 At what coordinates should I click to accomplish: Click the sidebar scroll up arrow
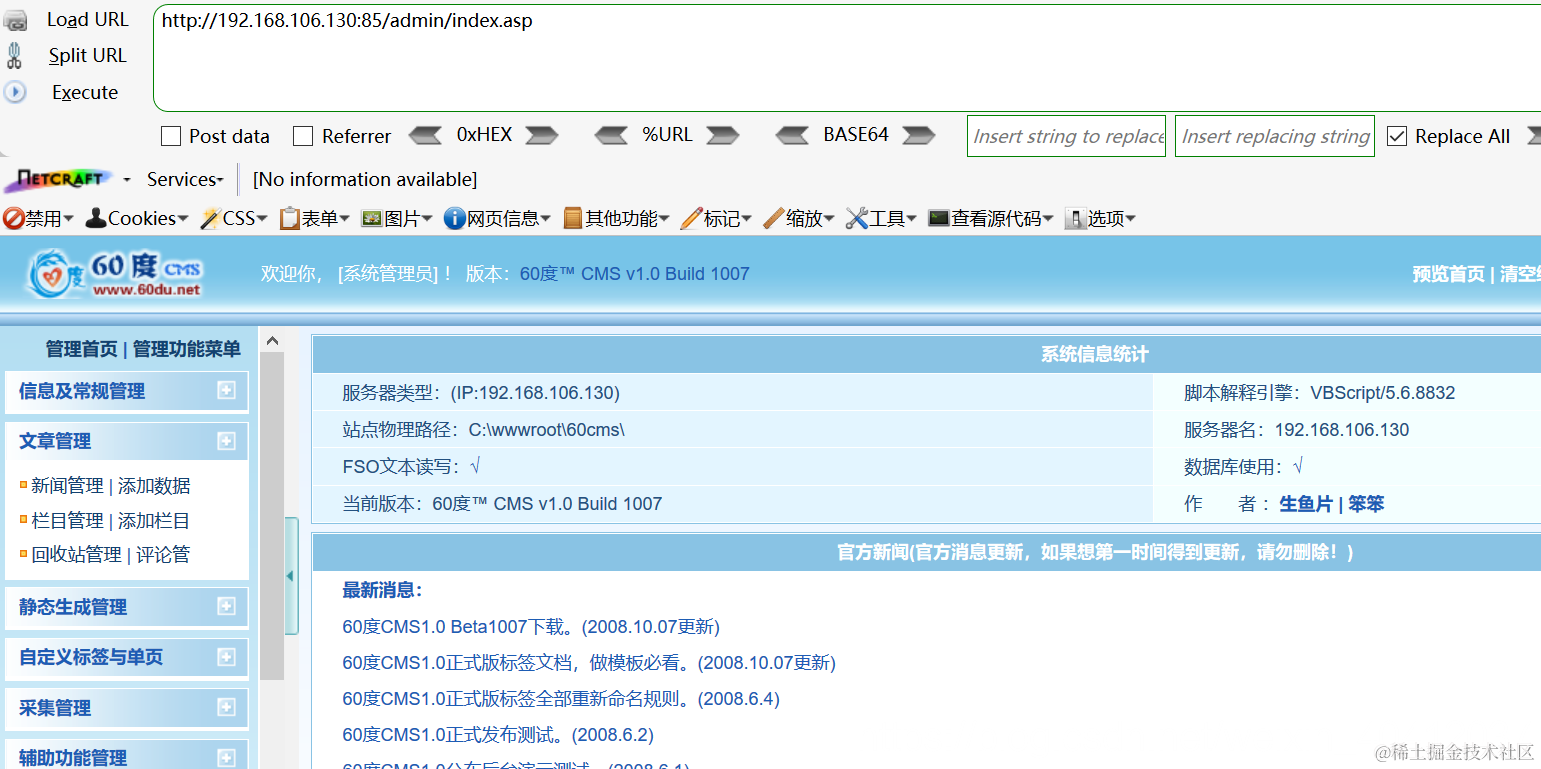point(272,341)
